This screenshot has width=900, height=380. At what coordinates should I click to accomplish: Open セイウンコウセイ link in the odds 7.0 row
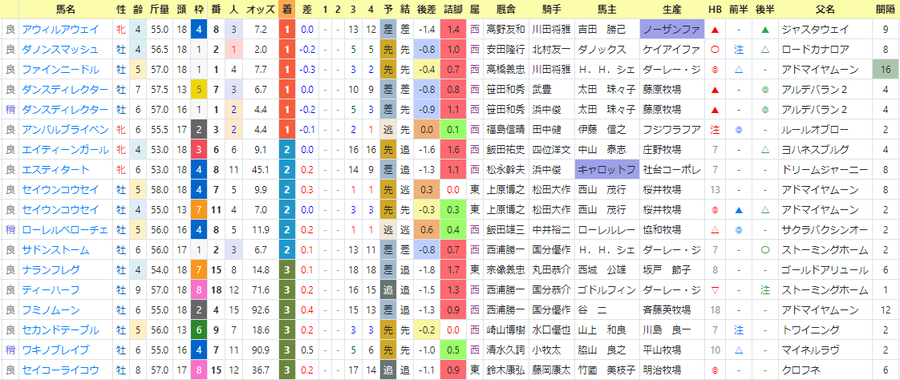coord(60,210)
